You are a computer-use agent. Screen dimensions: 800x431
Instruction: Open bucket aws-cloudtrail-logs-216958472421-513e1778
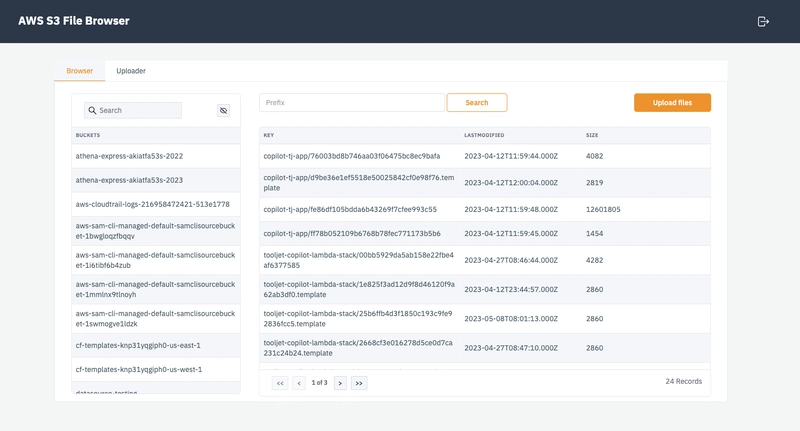(156, 204)
